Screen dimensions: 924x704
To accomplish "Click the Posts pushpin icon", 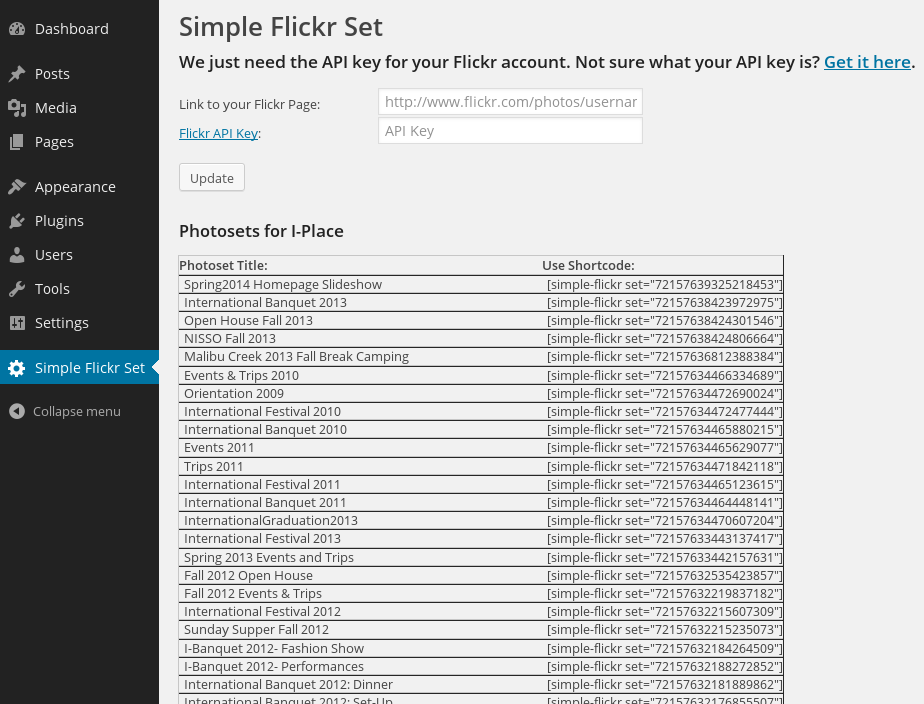I will point(17,74).
